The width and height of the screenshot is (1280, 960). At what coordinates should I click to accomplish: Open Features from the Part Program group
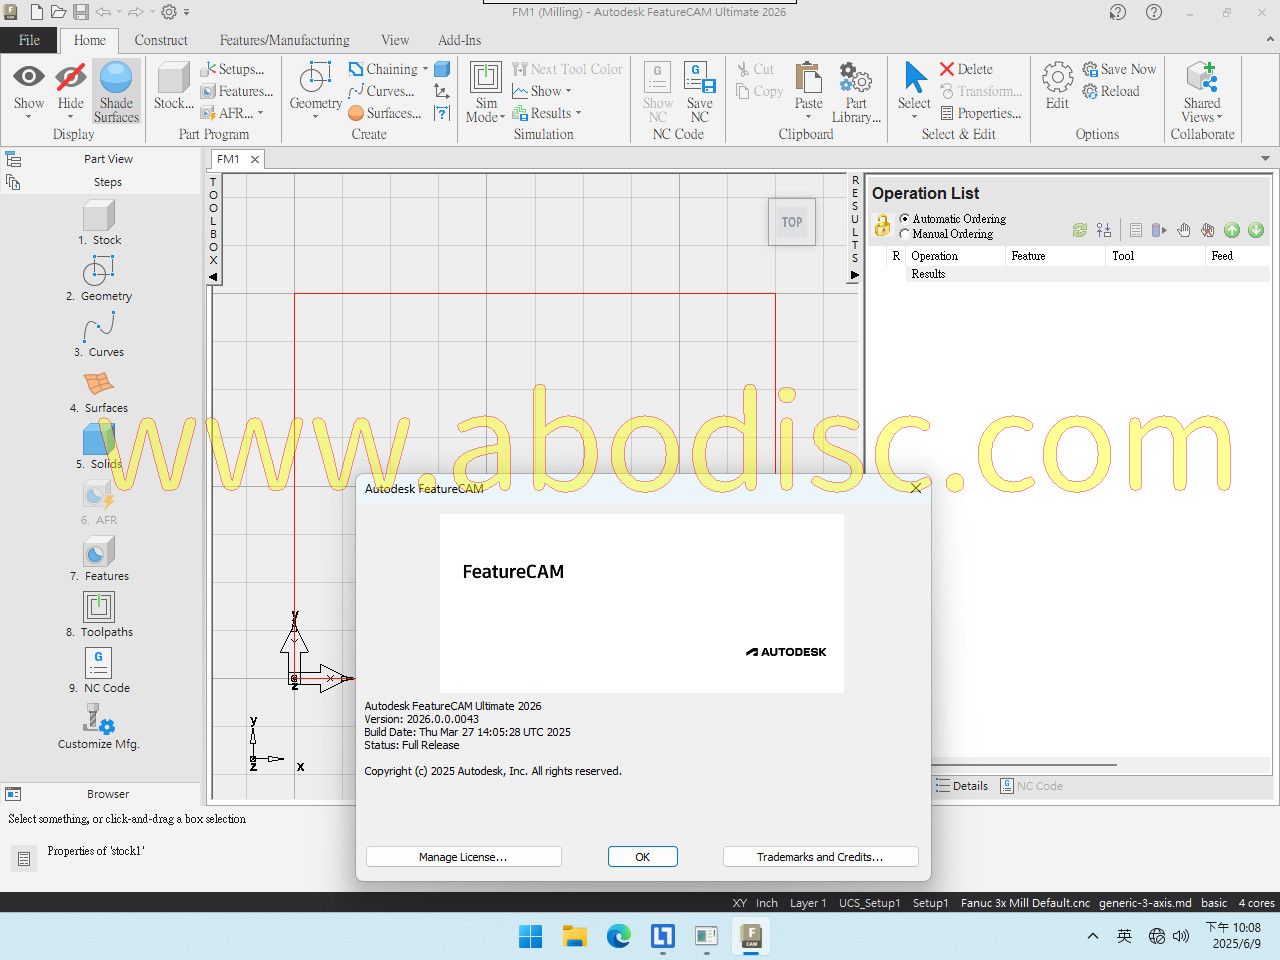(x=237, y=91)
